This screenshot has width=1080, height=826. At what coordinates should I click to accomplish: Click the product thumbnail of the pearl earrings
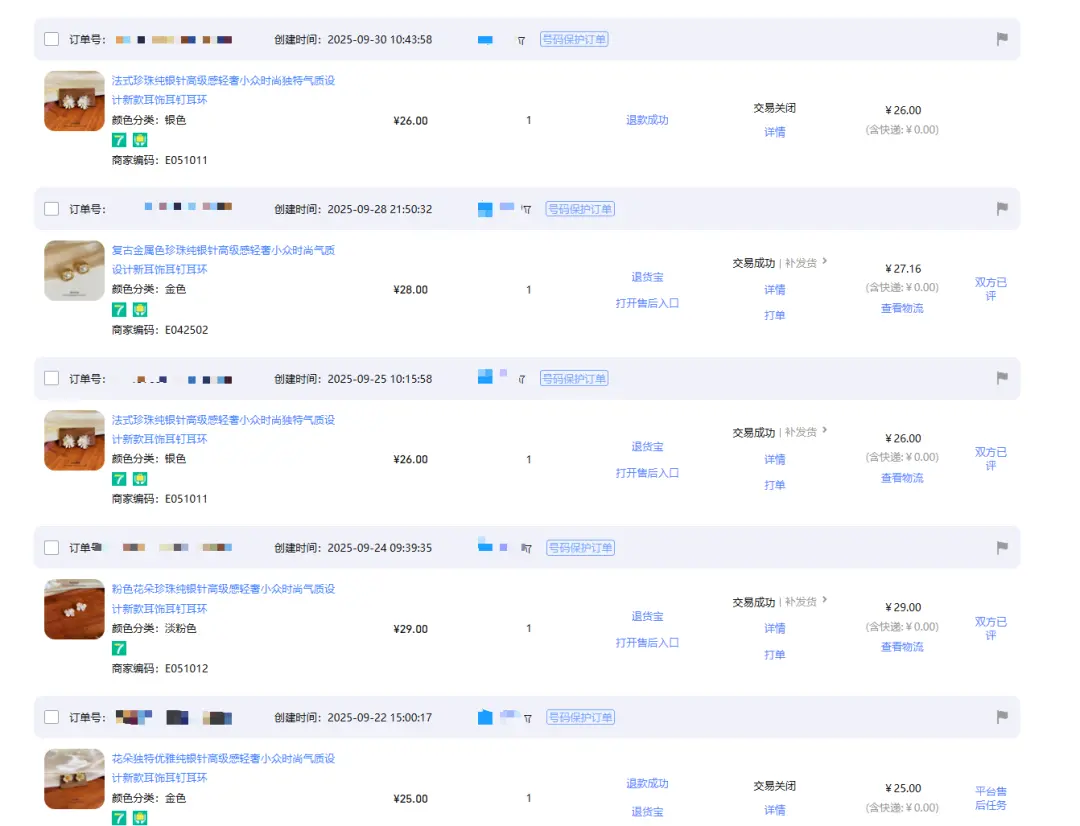73,100
